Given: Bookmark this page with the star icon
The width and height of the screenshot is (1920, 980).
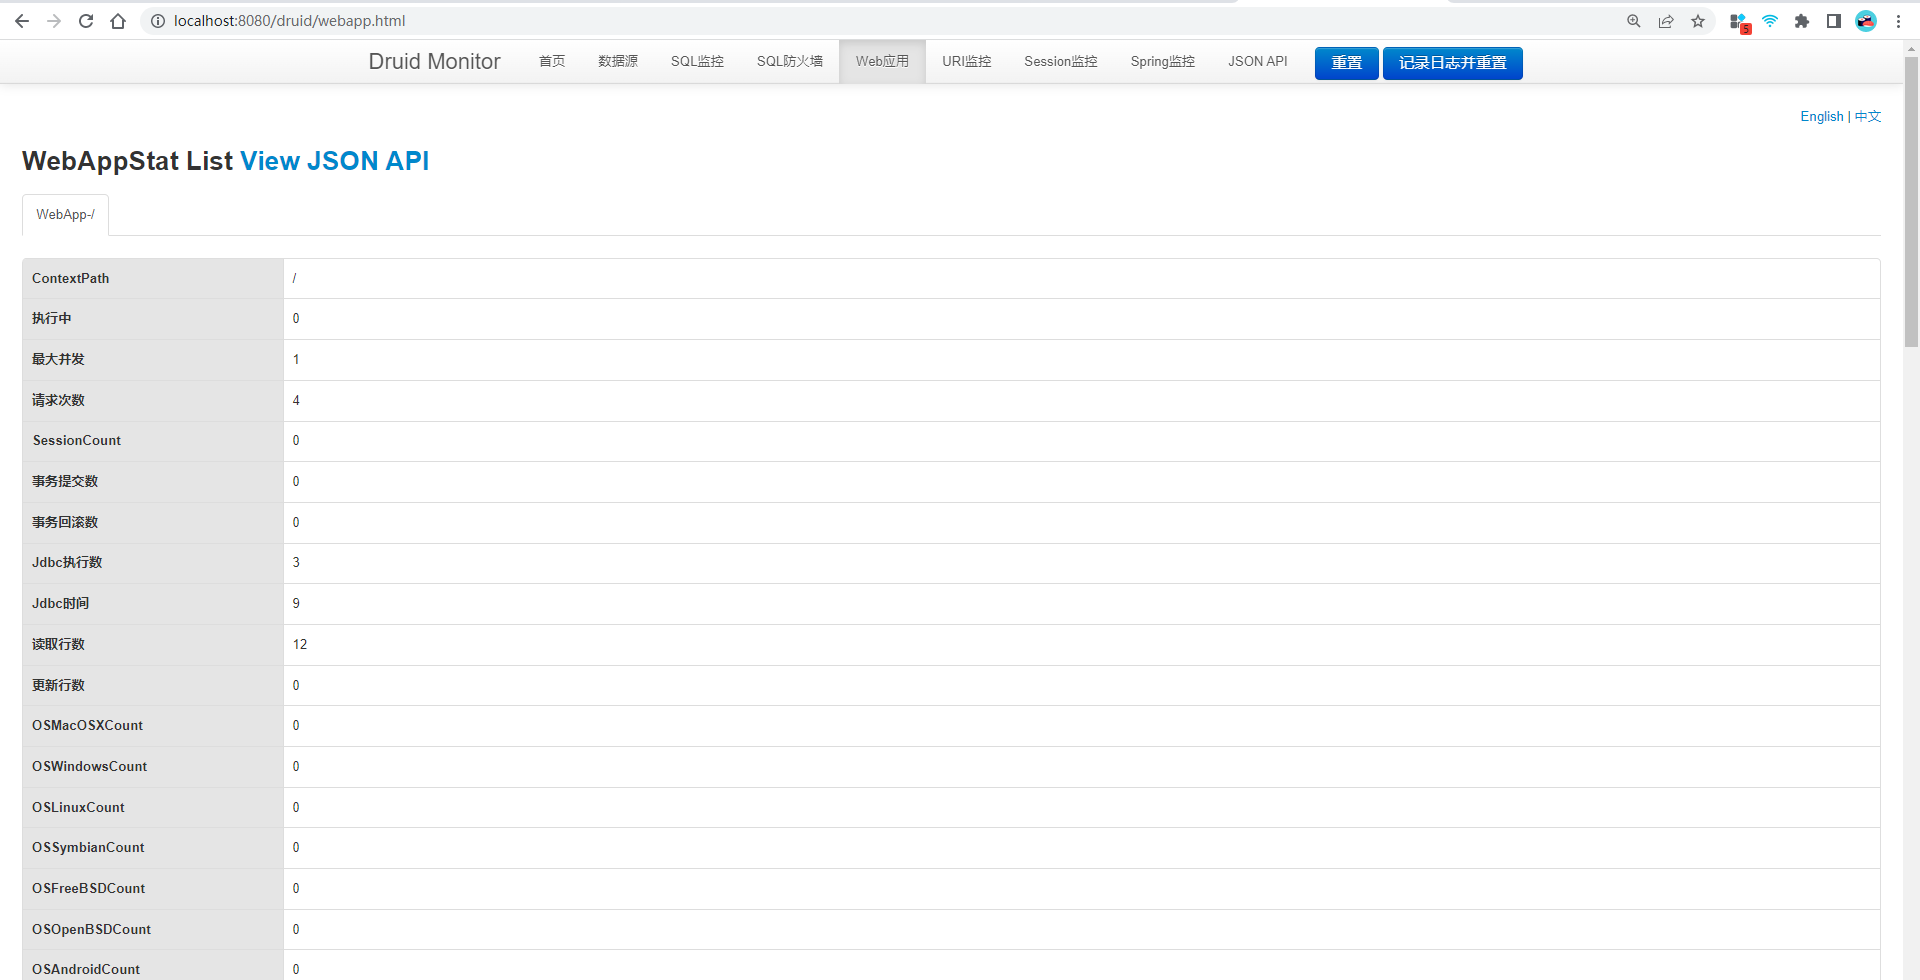Looking at the screenshot, I should 1698,21.
